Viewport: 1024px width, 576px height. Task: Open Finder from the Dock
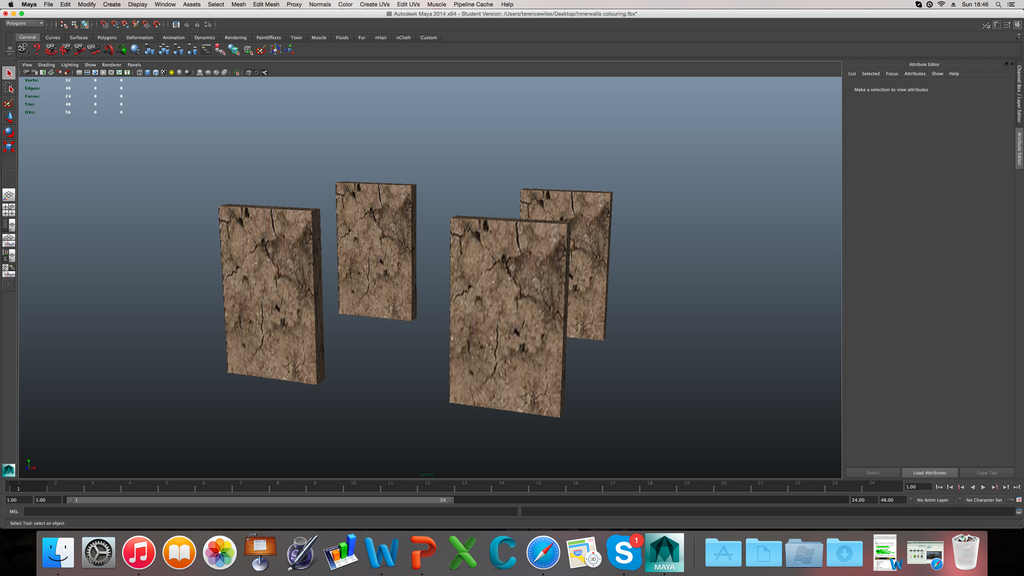(x=58, y=552)
